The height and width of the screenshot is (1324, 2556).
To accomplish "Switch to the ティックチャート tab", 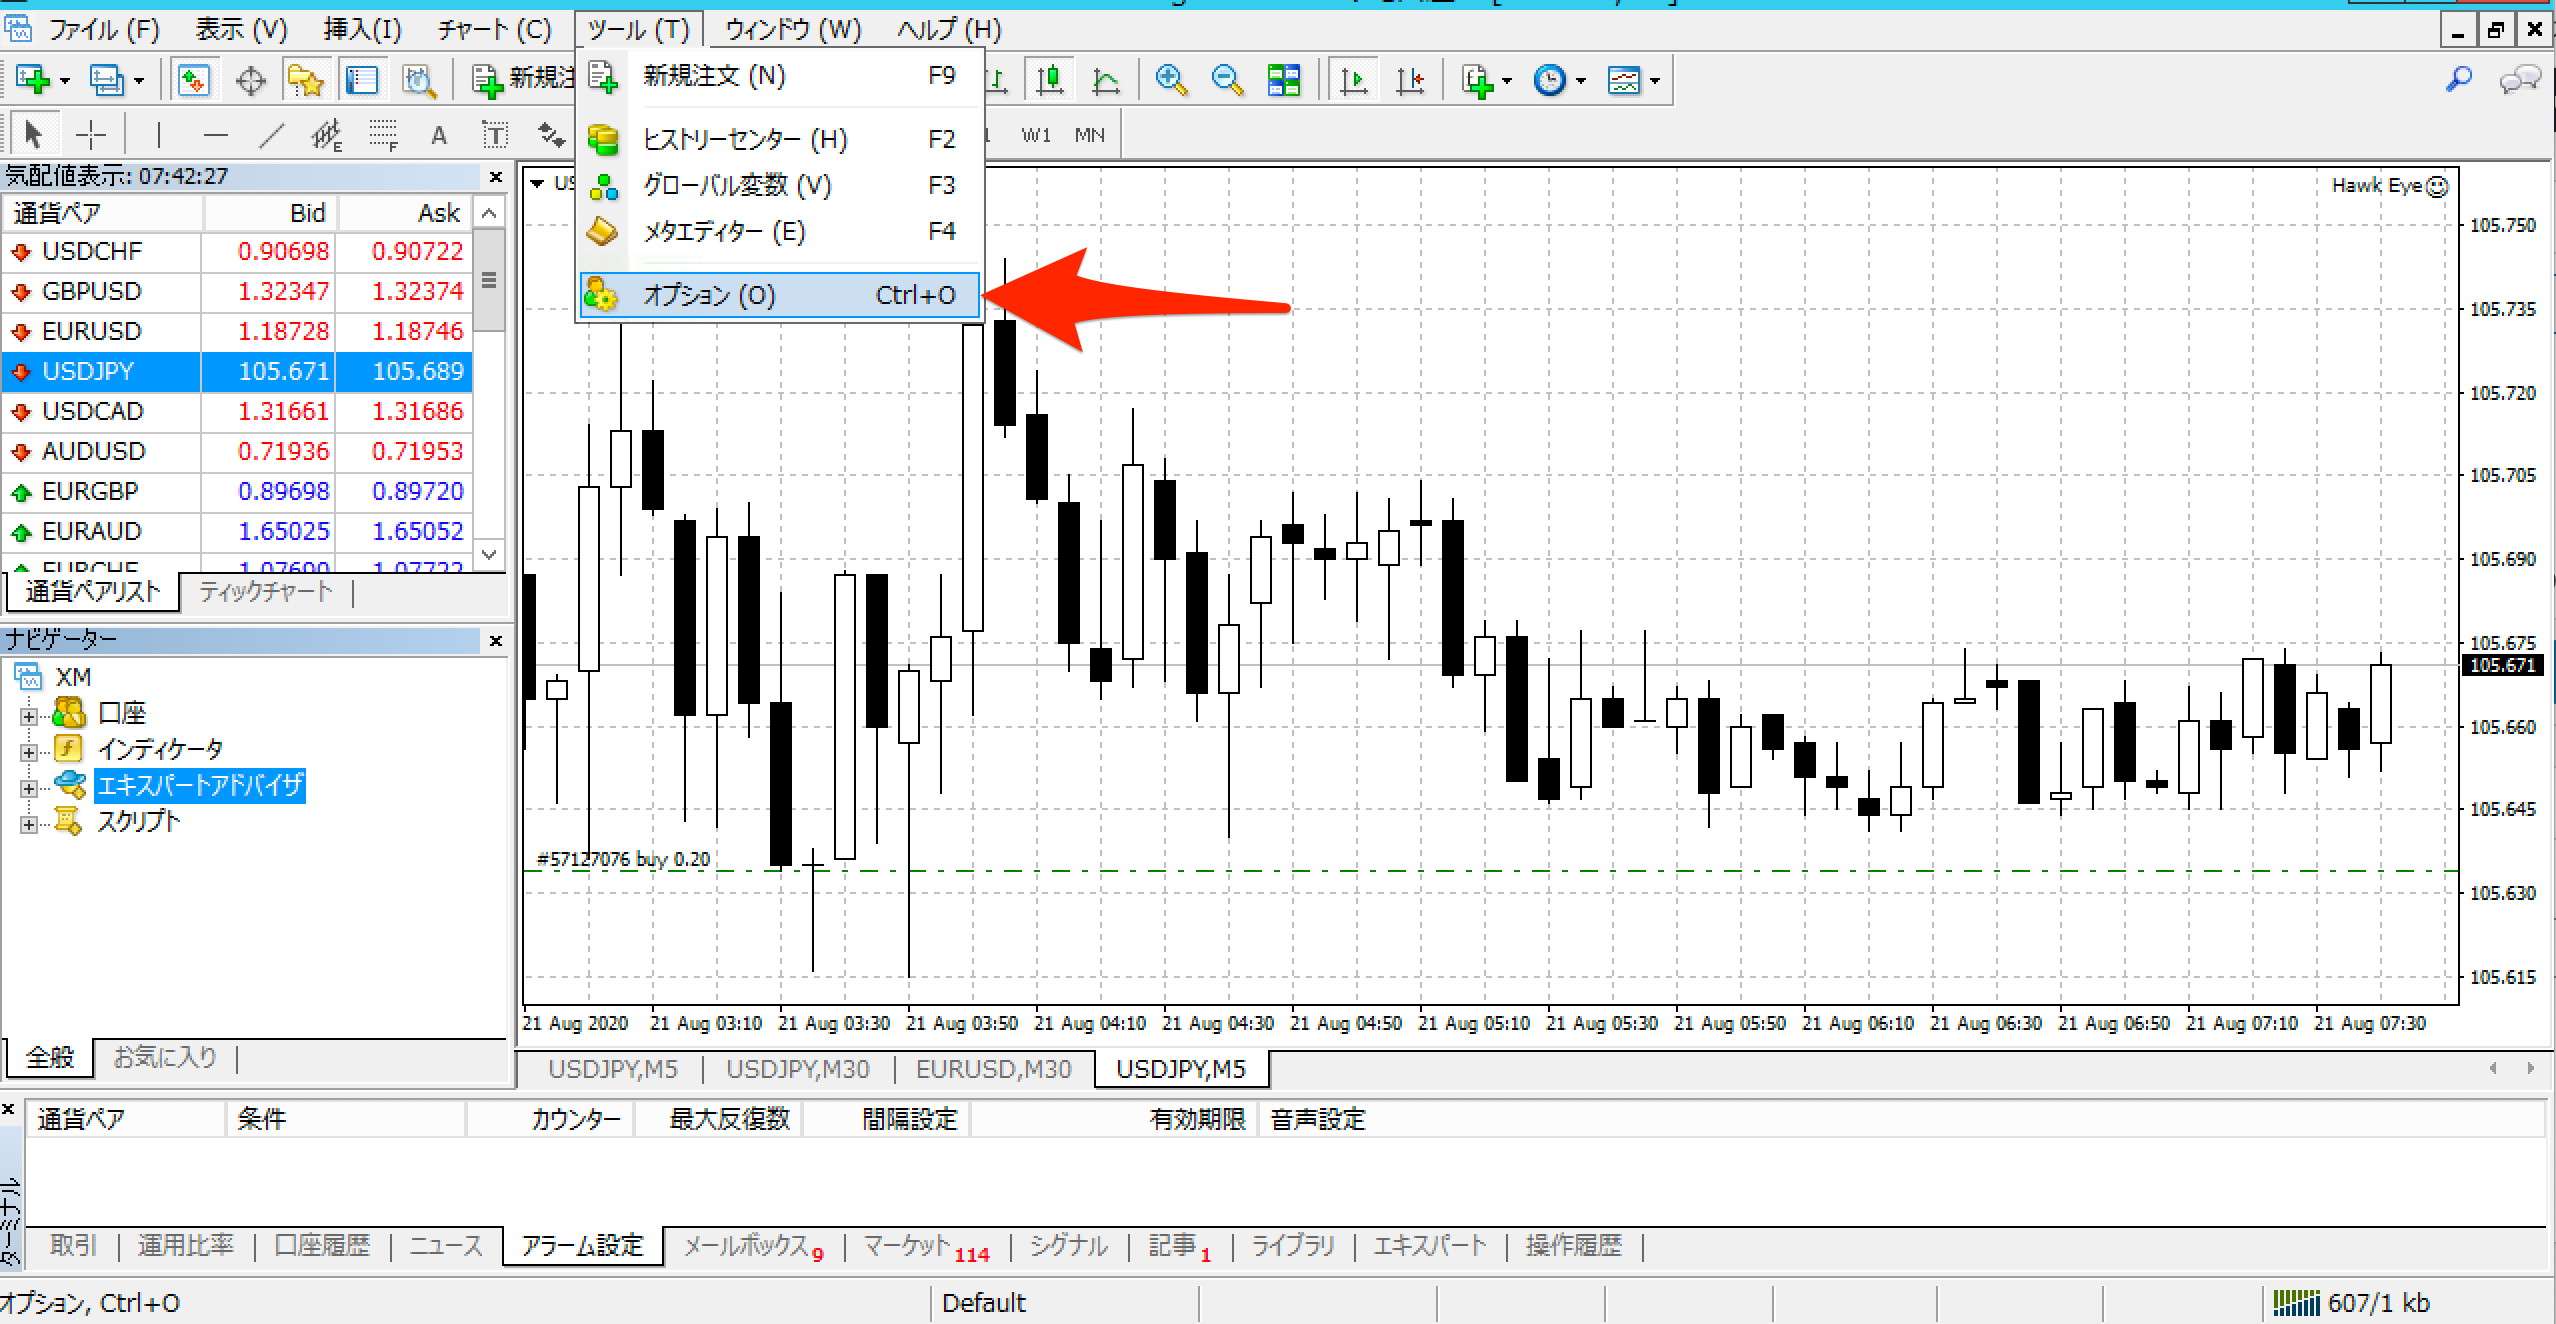I will pos(265,591).
